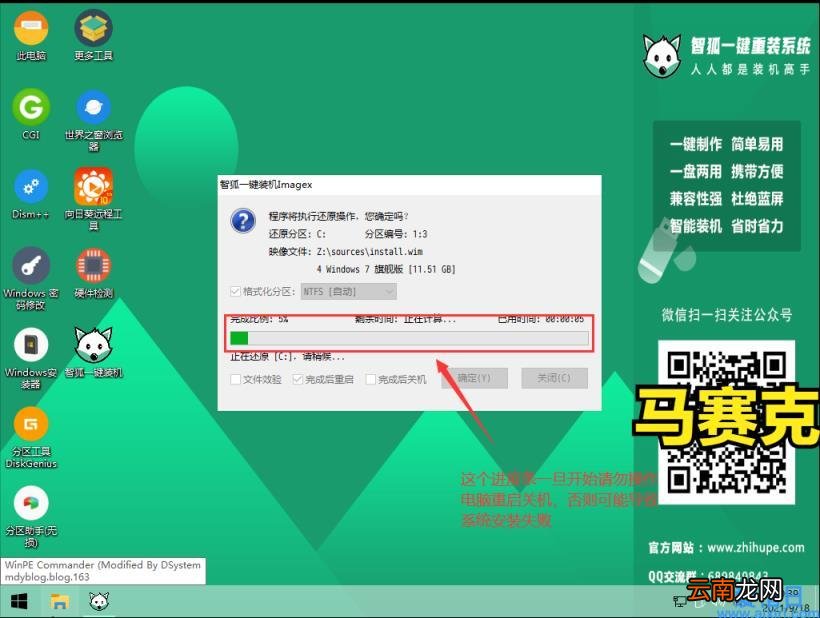Click the WinPE Commander info box
Screen dimensions: 820x618
pos(103,571)
